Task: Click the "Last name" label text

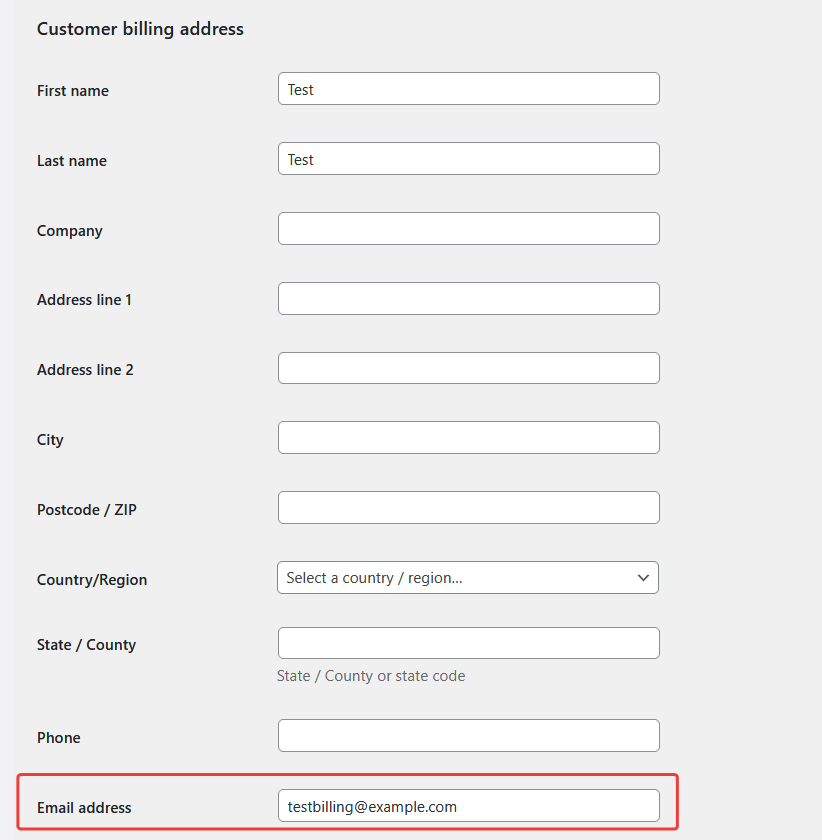Action: [x=72, y=161]
